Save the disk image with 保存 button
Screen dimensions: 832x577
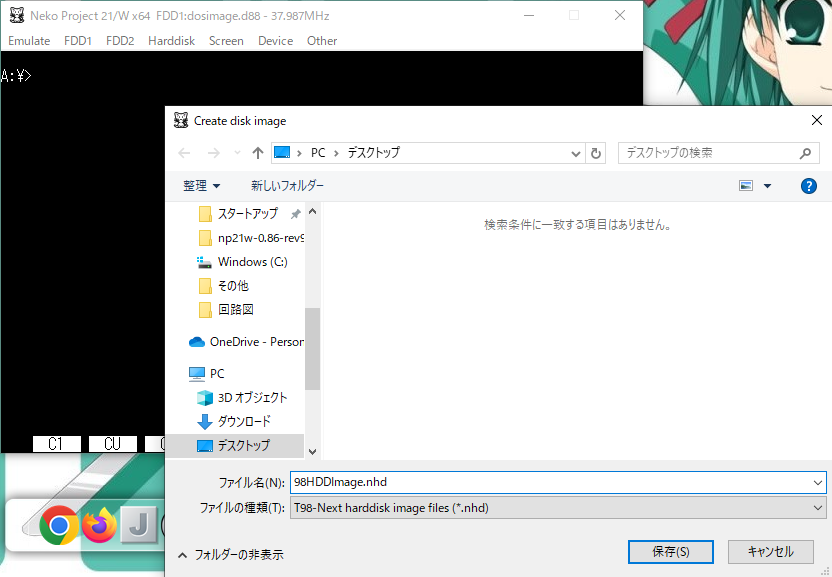click(670, 551)
